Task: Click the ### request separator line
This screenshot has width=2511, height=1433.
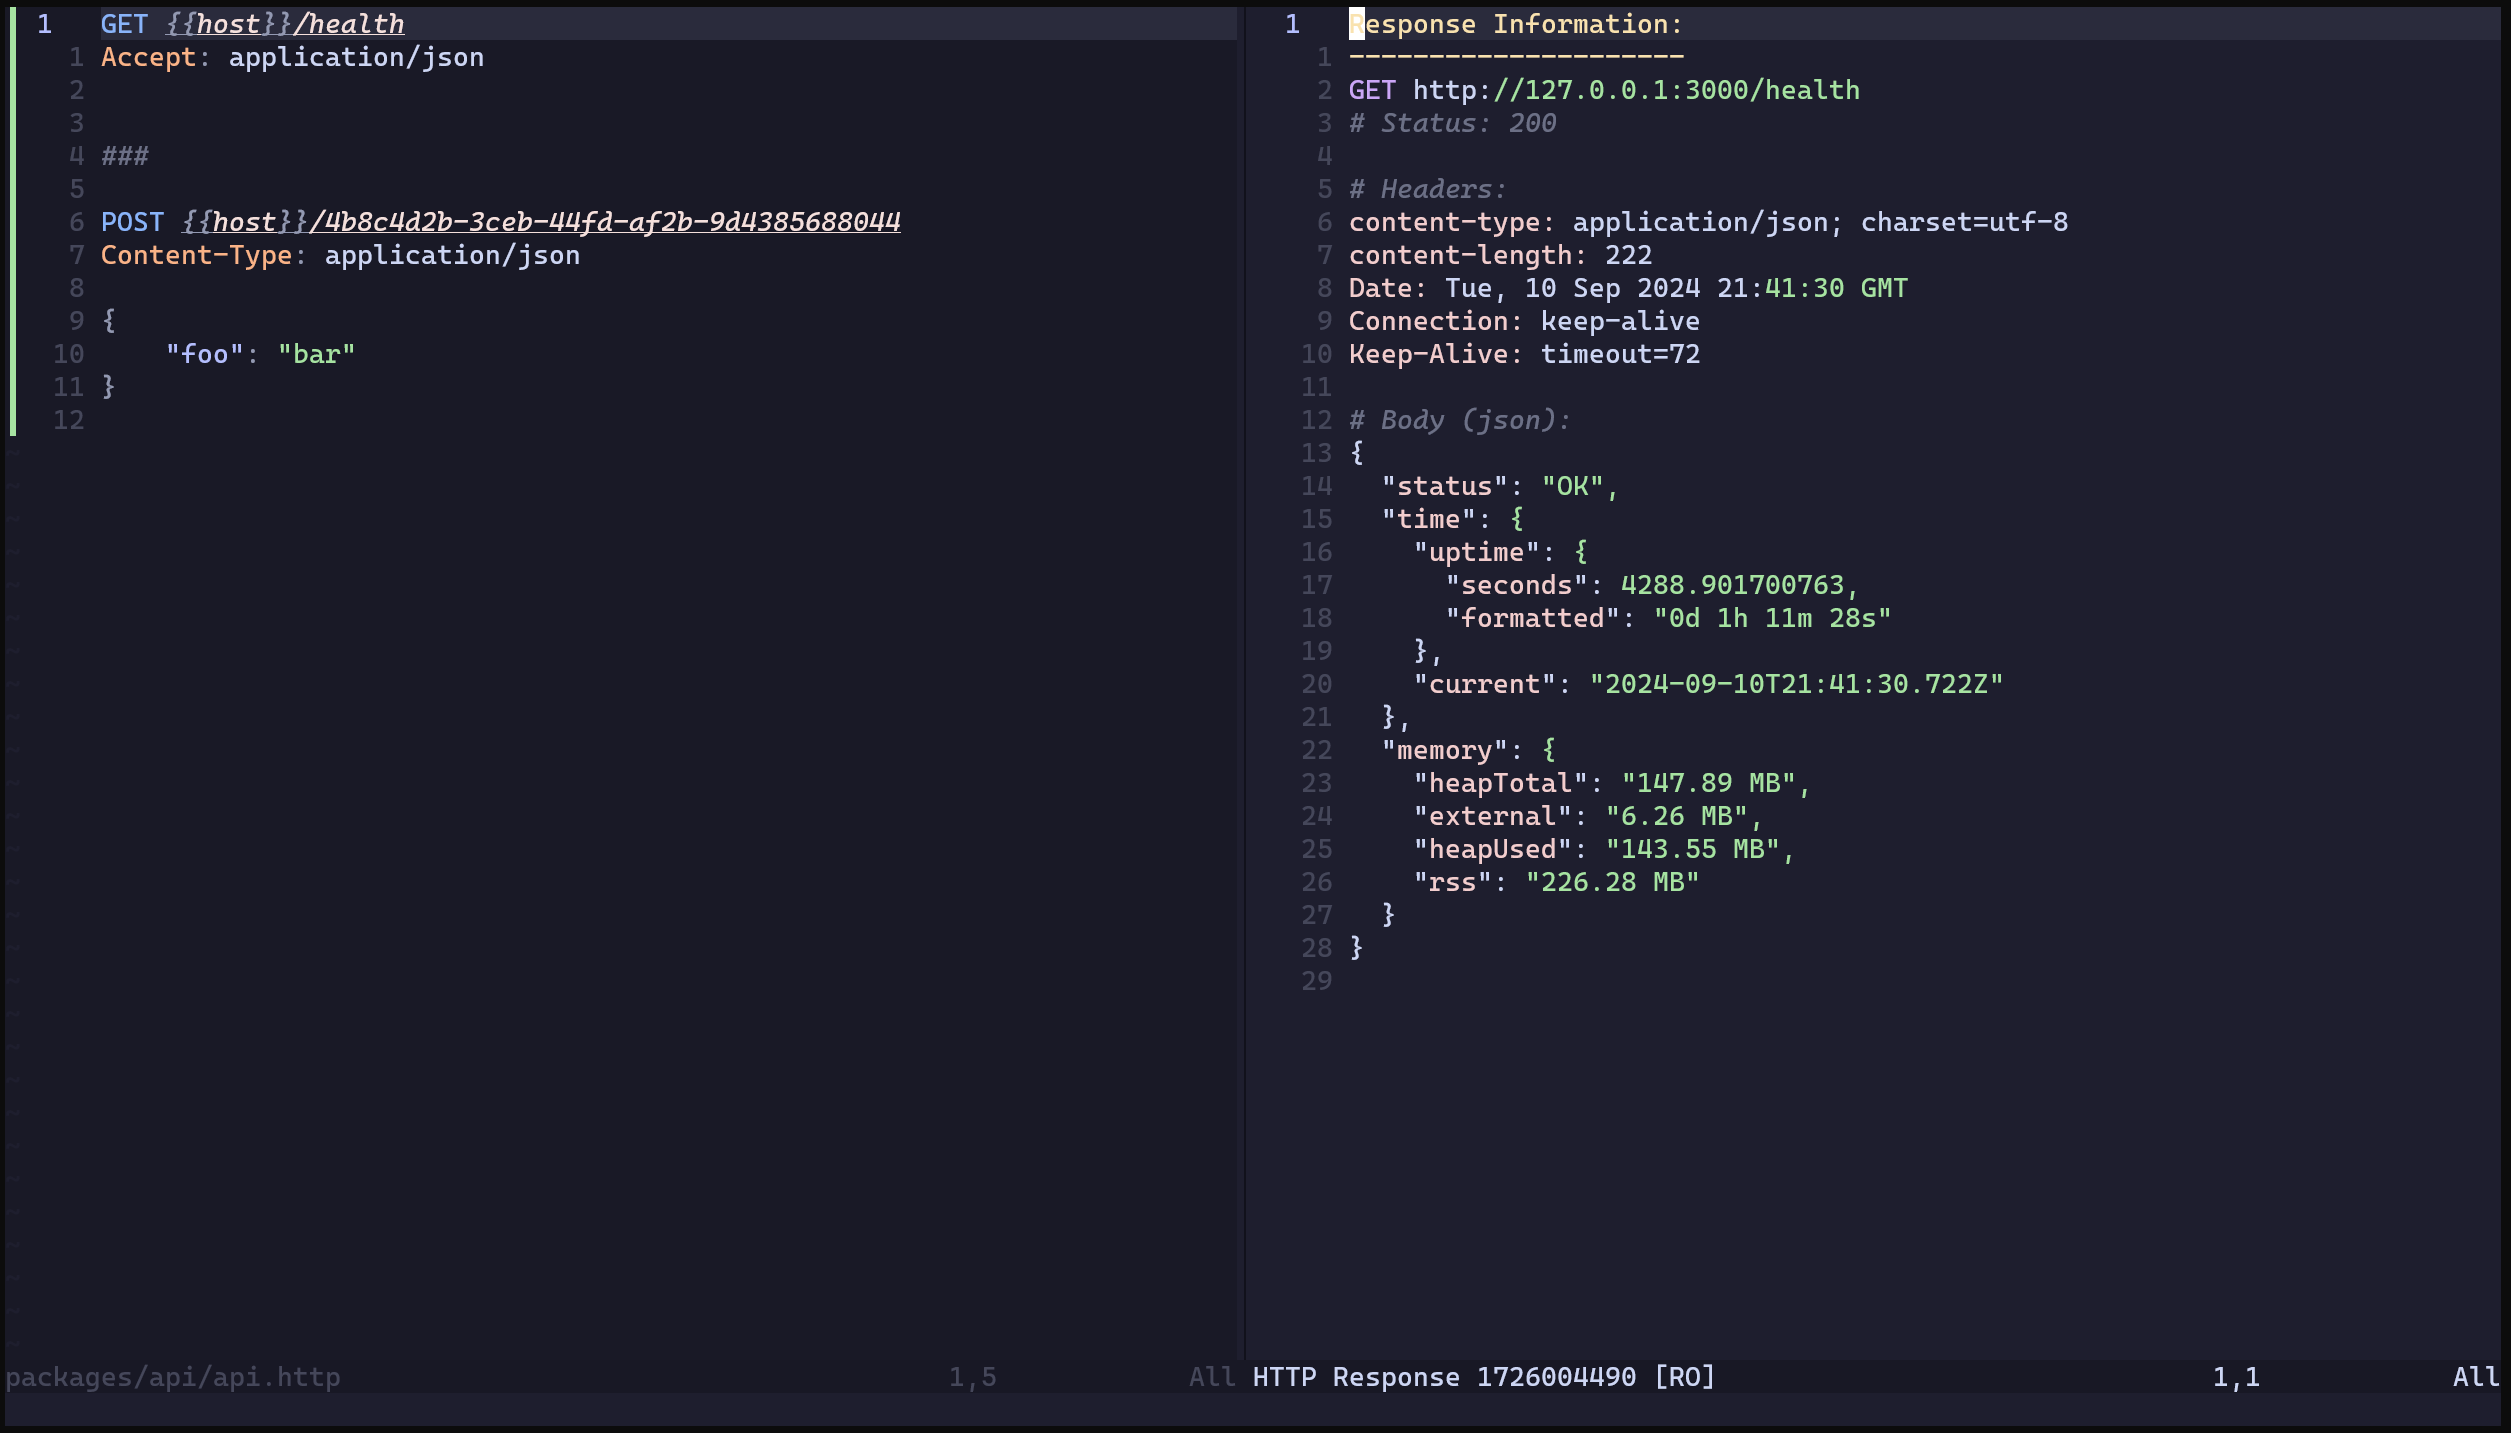Action: 125,156
